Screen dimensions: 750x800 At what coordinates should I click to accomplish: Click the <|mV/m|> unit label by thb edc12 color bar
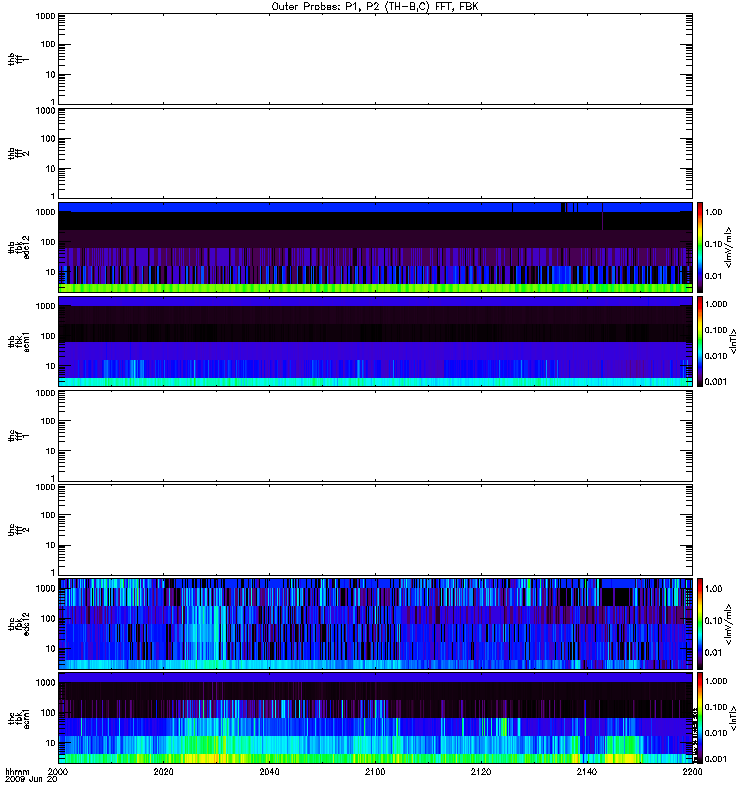[x=729, y=247]
